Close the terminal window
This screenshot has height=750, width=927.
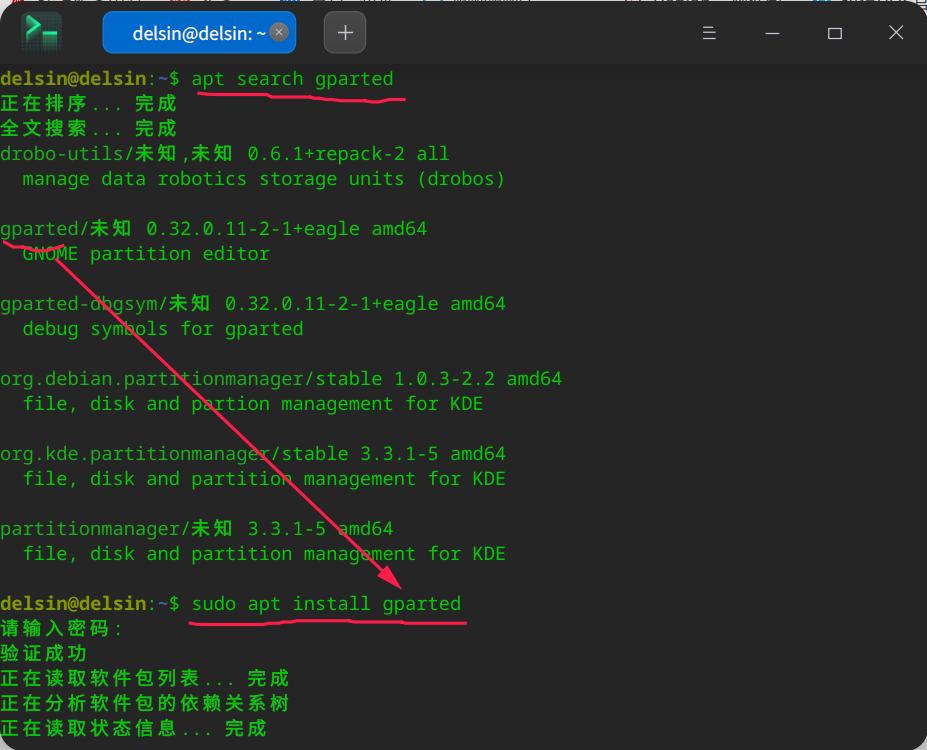click(896, 33)
